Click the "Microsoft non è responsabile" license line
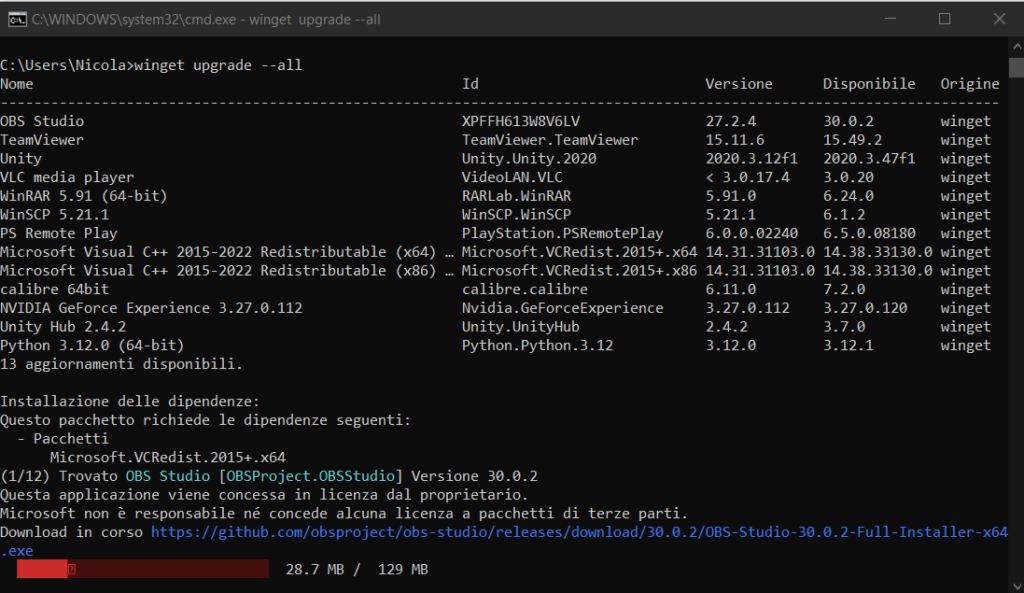 tap(344, 513)
